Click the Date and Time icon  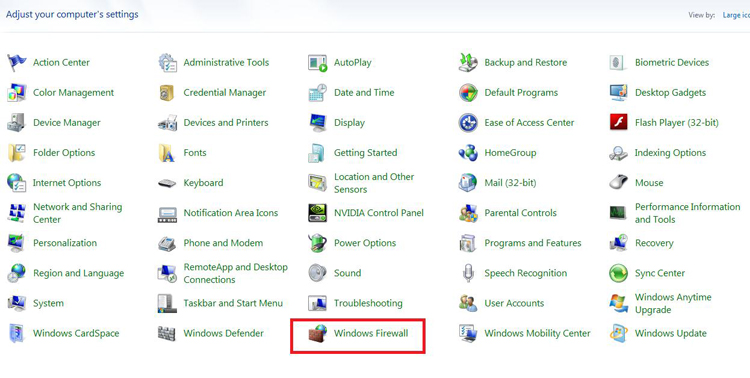tap(318, 93)
